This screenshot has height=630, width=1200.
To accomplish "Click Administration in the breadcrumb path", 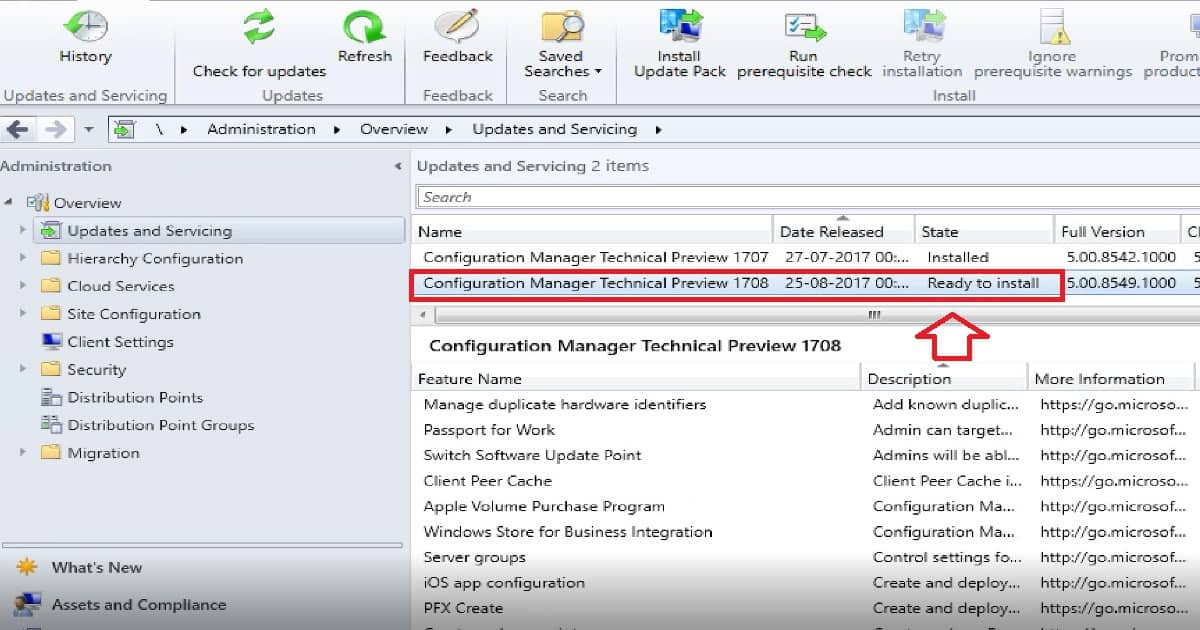I will [261, 129].
